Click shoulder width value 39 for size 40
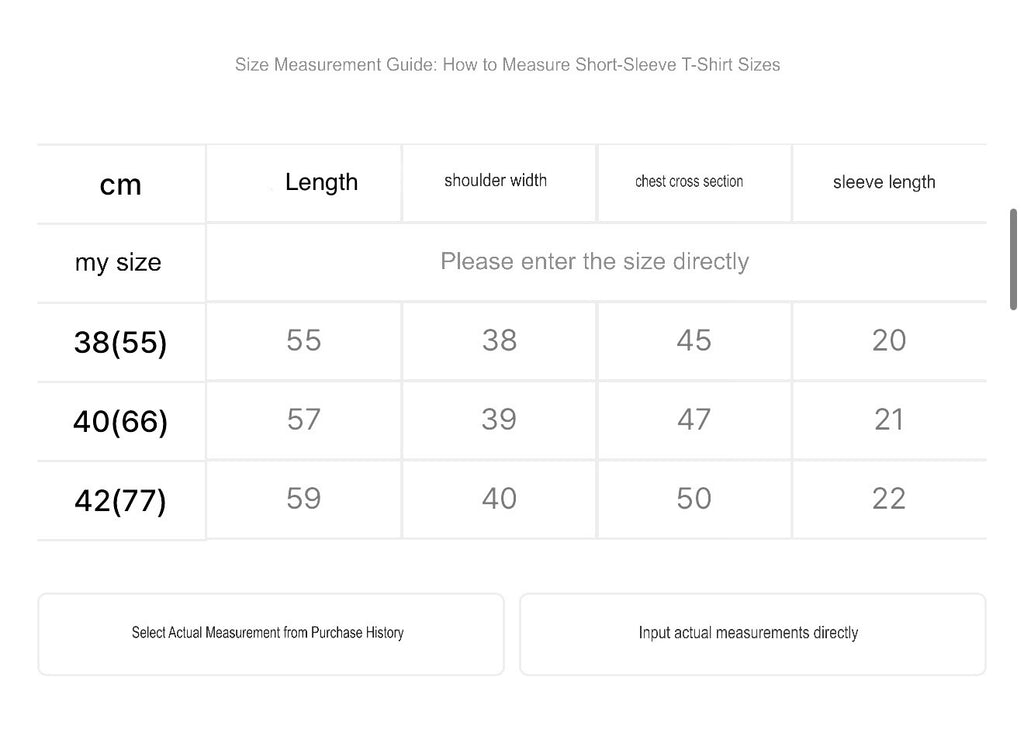 [x=499, y=420]
